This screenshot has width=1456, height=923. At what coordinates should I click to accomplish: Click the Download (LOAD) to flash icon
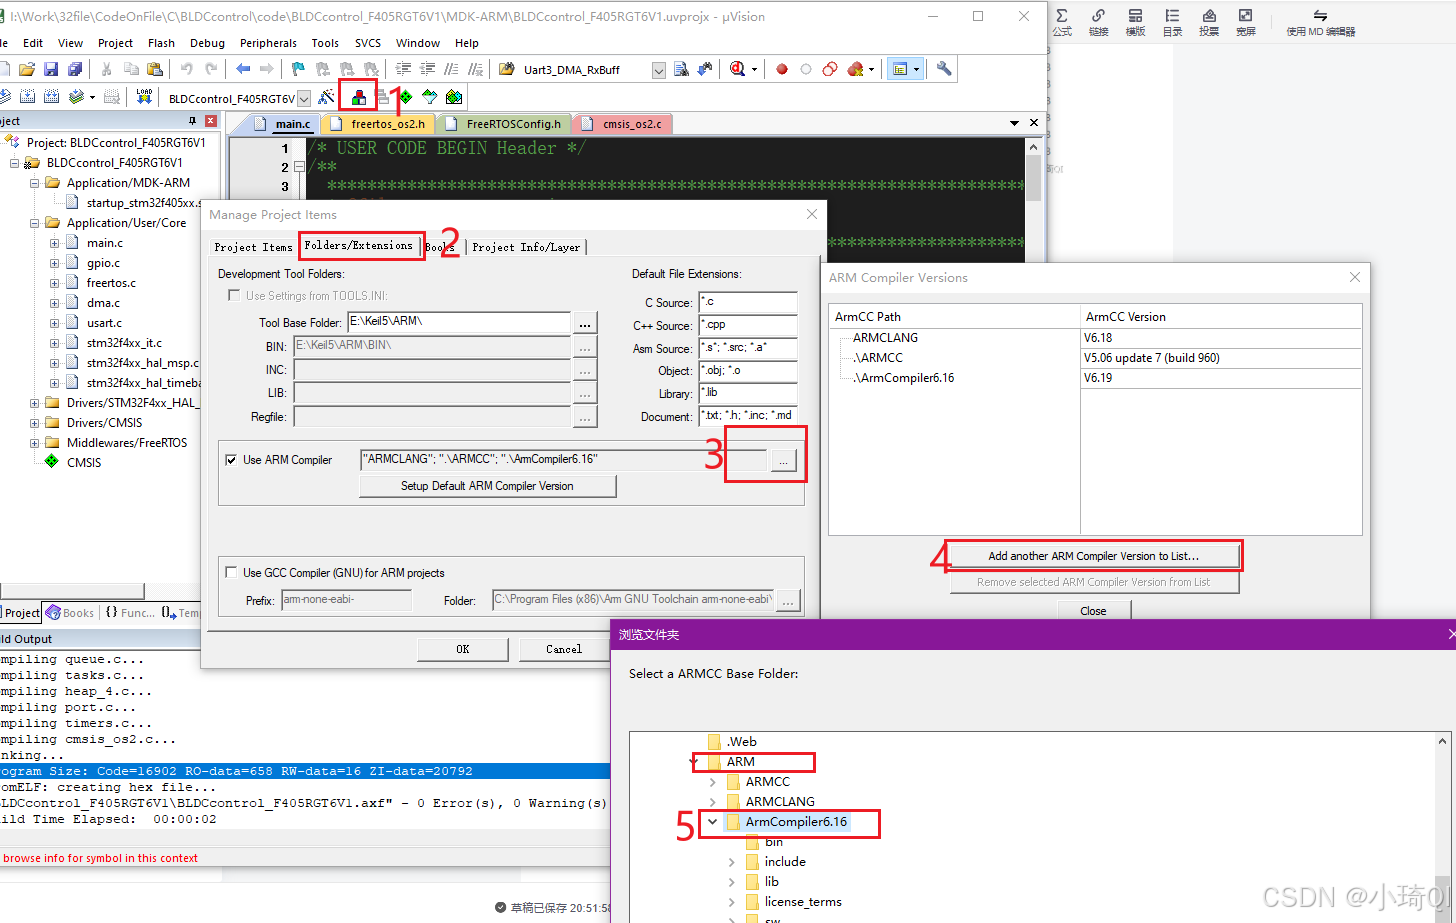[145, 97]
